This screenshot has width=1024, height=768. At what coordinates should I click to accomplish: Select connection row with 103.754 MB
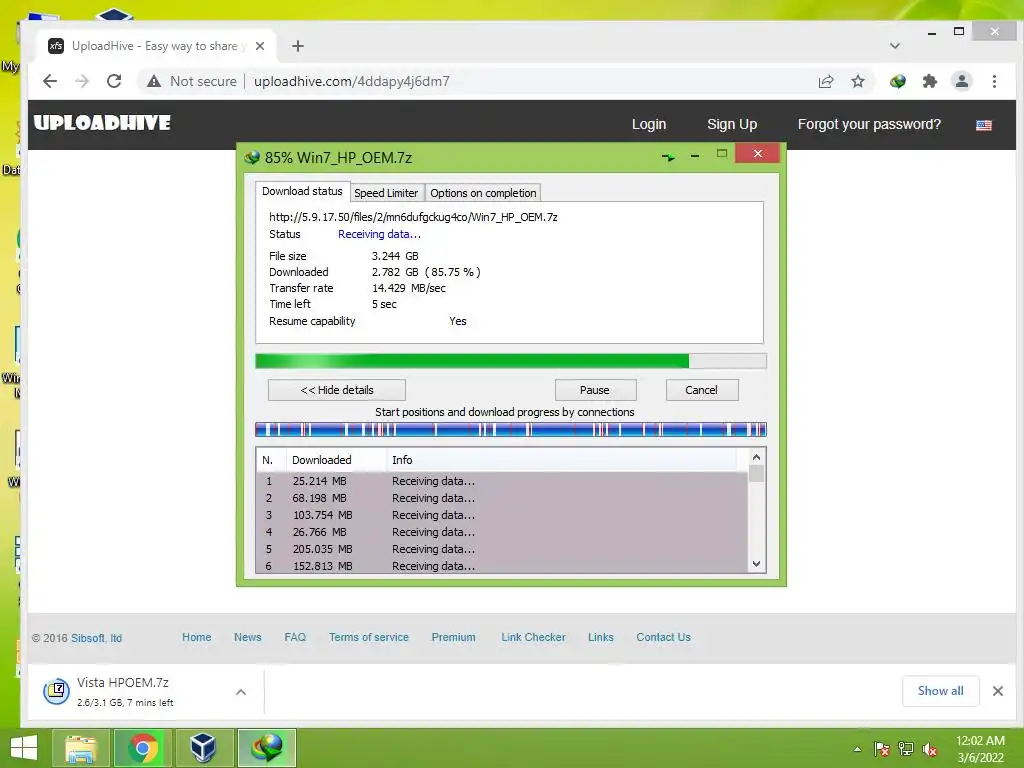click(502, 515)
